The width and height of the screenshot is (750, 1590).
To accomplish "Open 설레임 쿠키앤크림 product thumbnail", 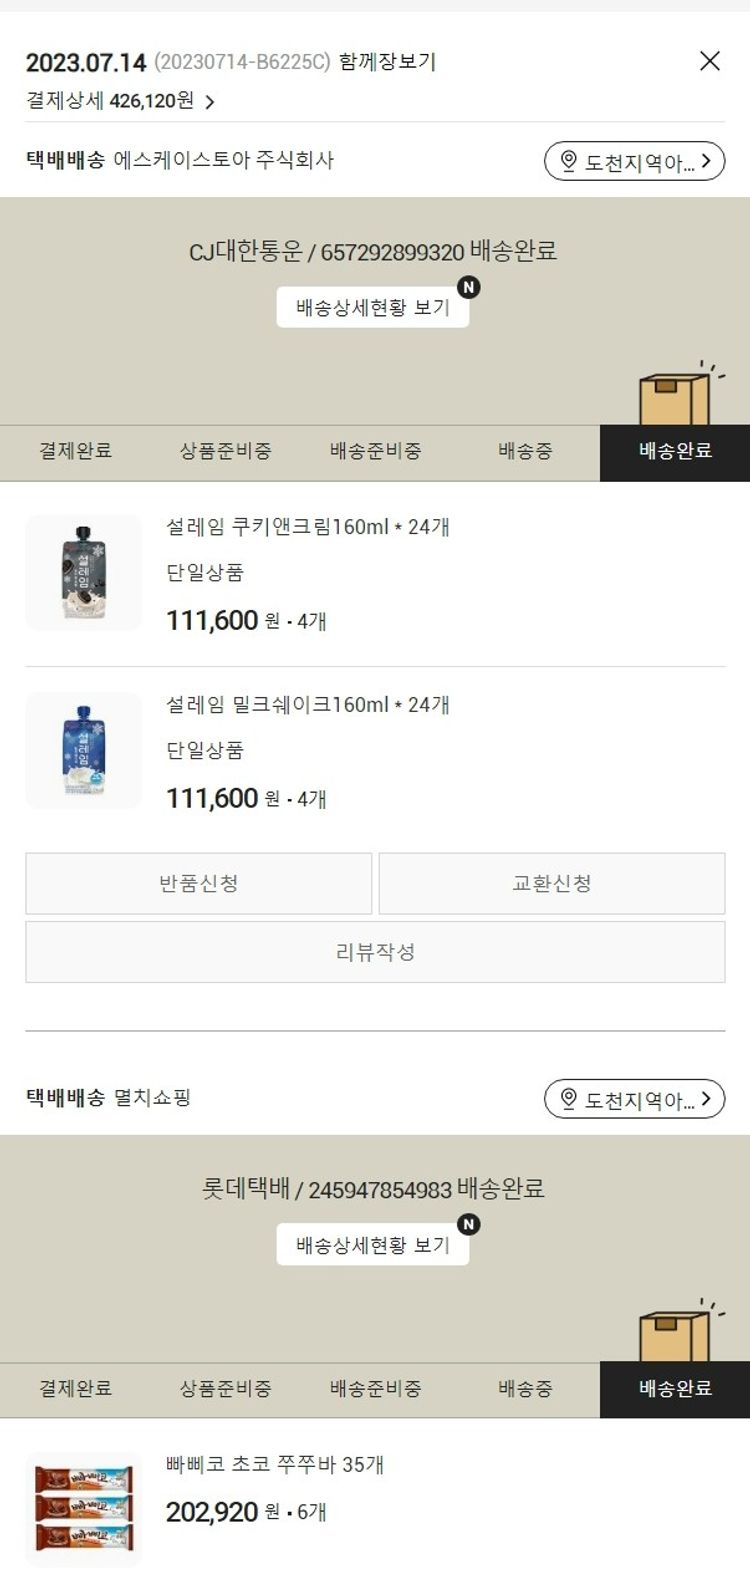I will coord(84,573).
